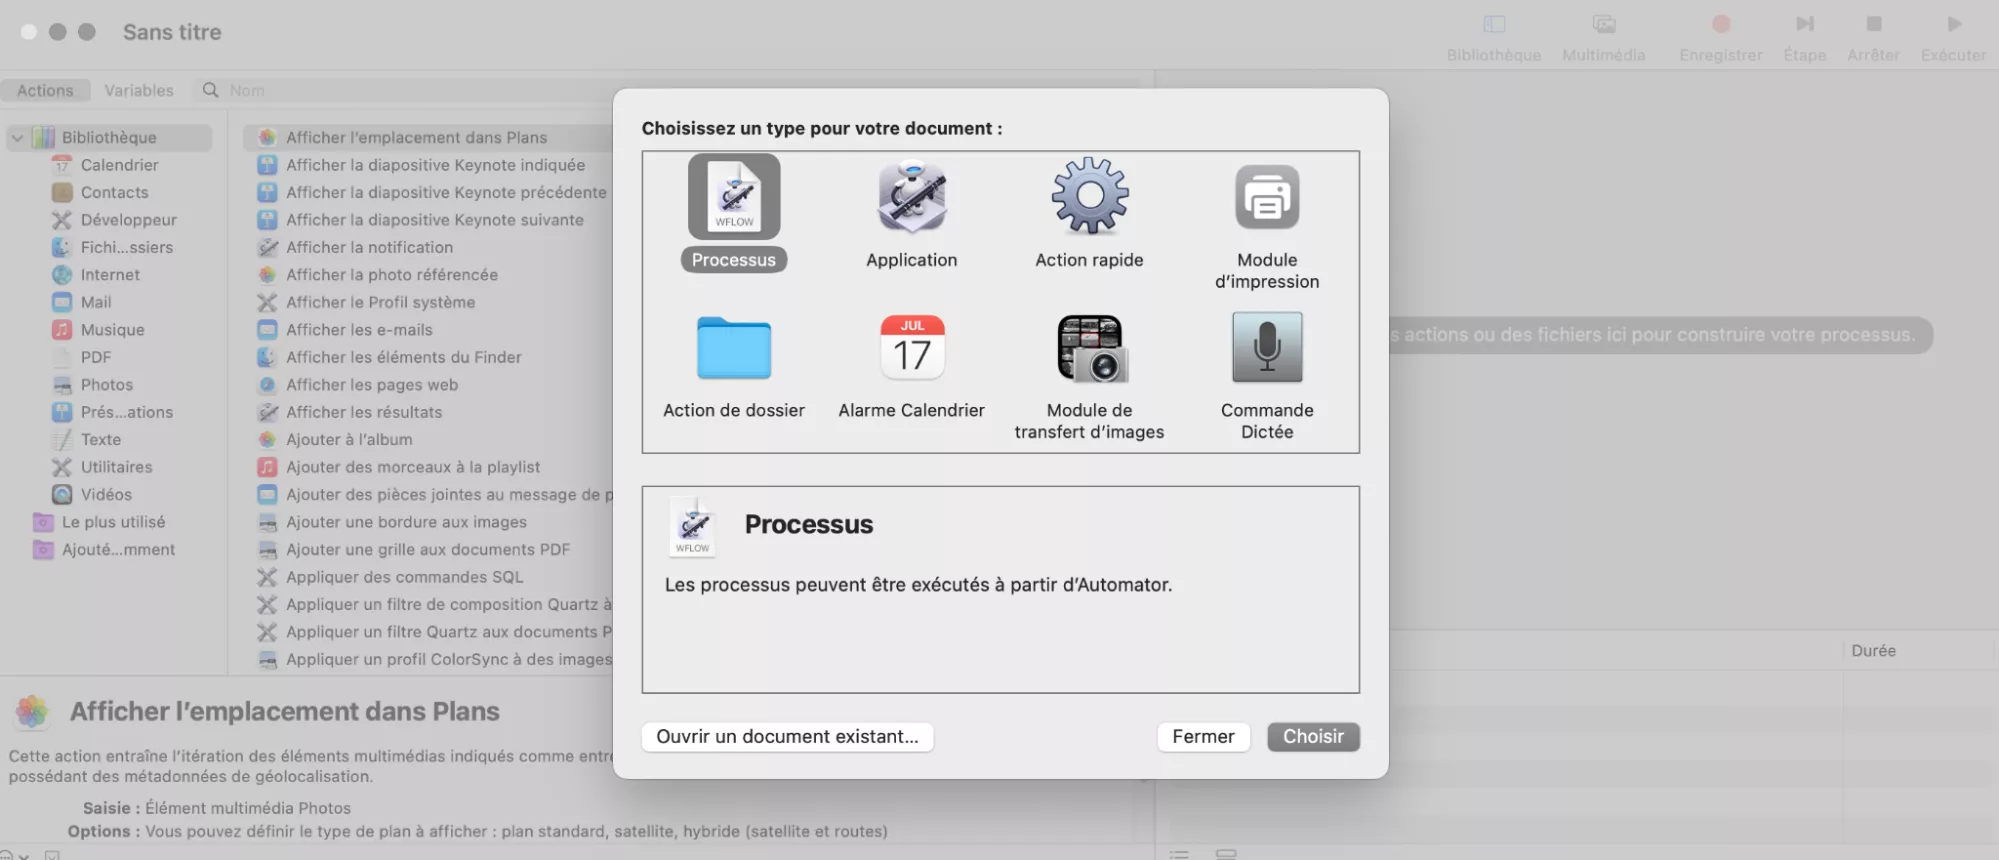This screenshot has height=860, width=1999.
Task: Click the Exécuter play toolbar button
Action: tap(1952, 35)
